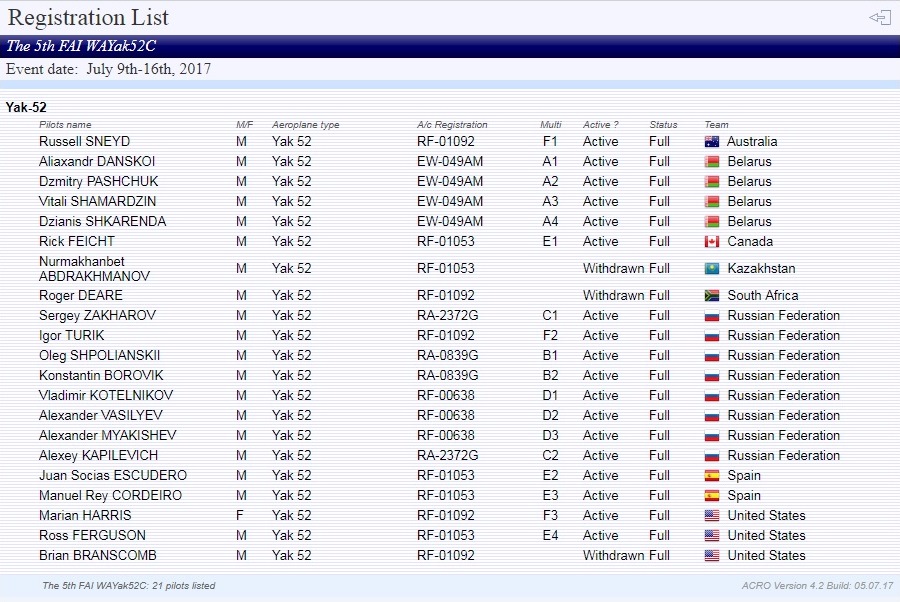Click the Belarus flag in Dzianis SHKARENDA row
The height and width of the screenshot is (602, 900).
(x=712, y=222)
